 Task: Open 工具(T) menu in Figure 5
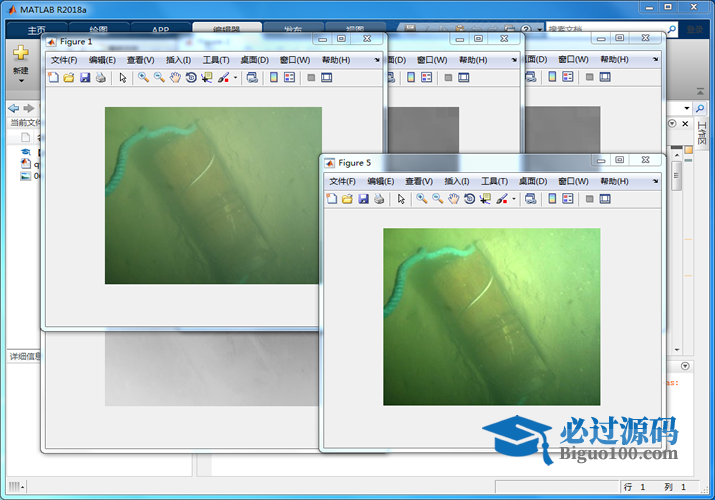coord(495,181)
